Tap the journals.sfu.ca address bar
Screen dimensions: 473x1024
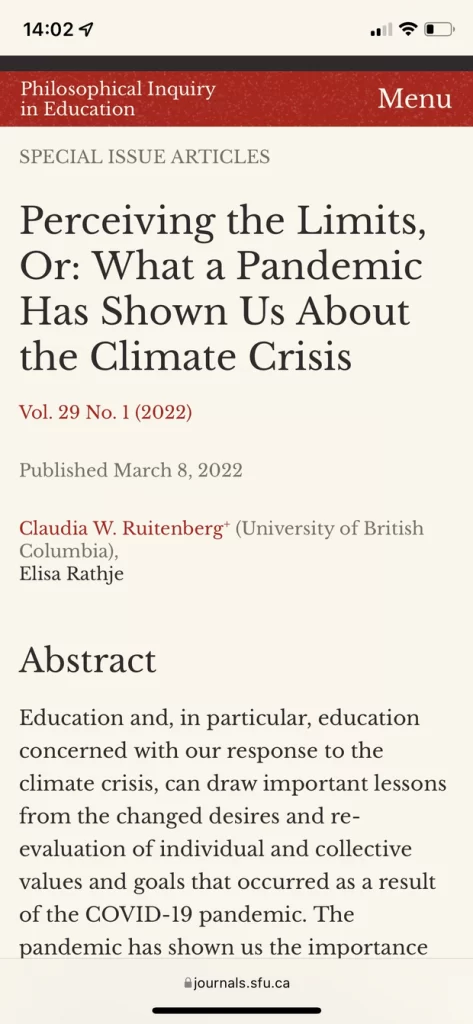[236, 983]
